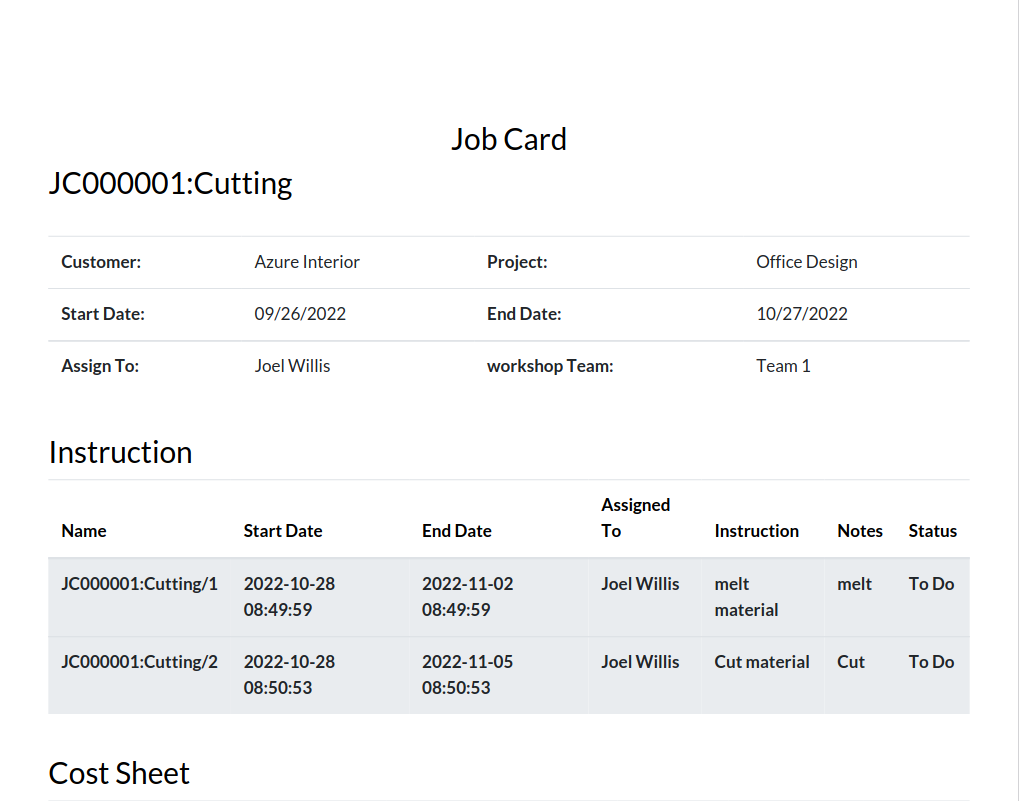Click the Name column header
This screenshot has height=801, width=1019.
pyautogui.click(x=84, y=531)
